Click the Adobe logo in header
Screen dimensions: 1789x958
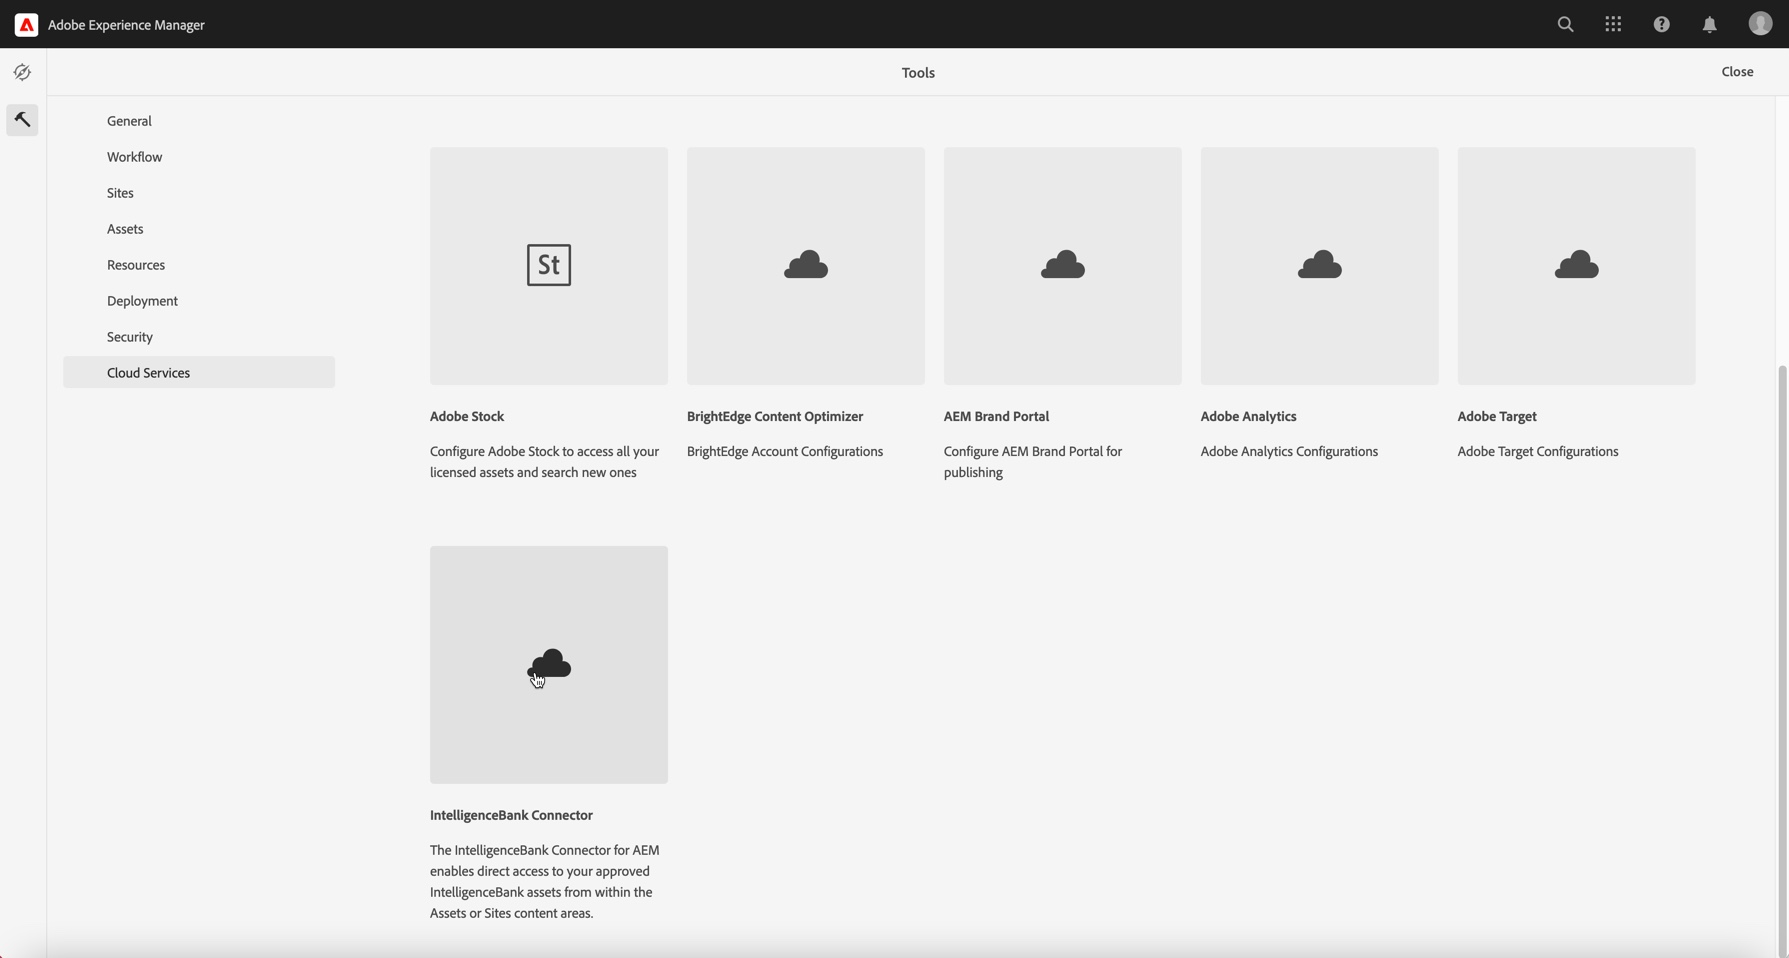pos(26,25)
